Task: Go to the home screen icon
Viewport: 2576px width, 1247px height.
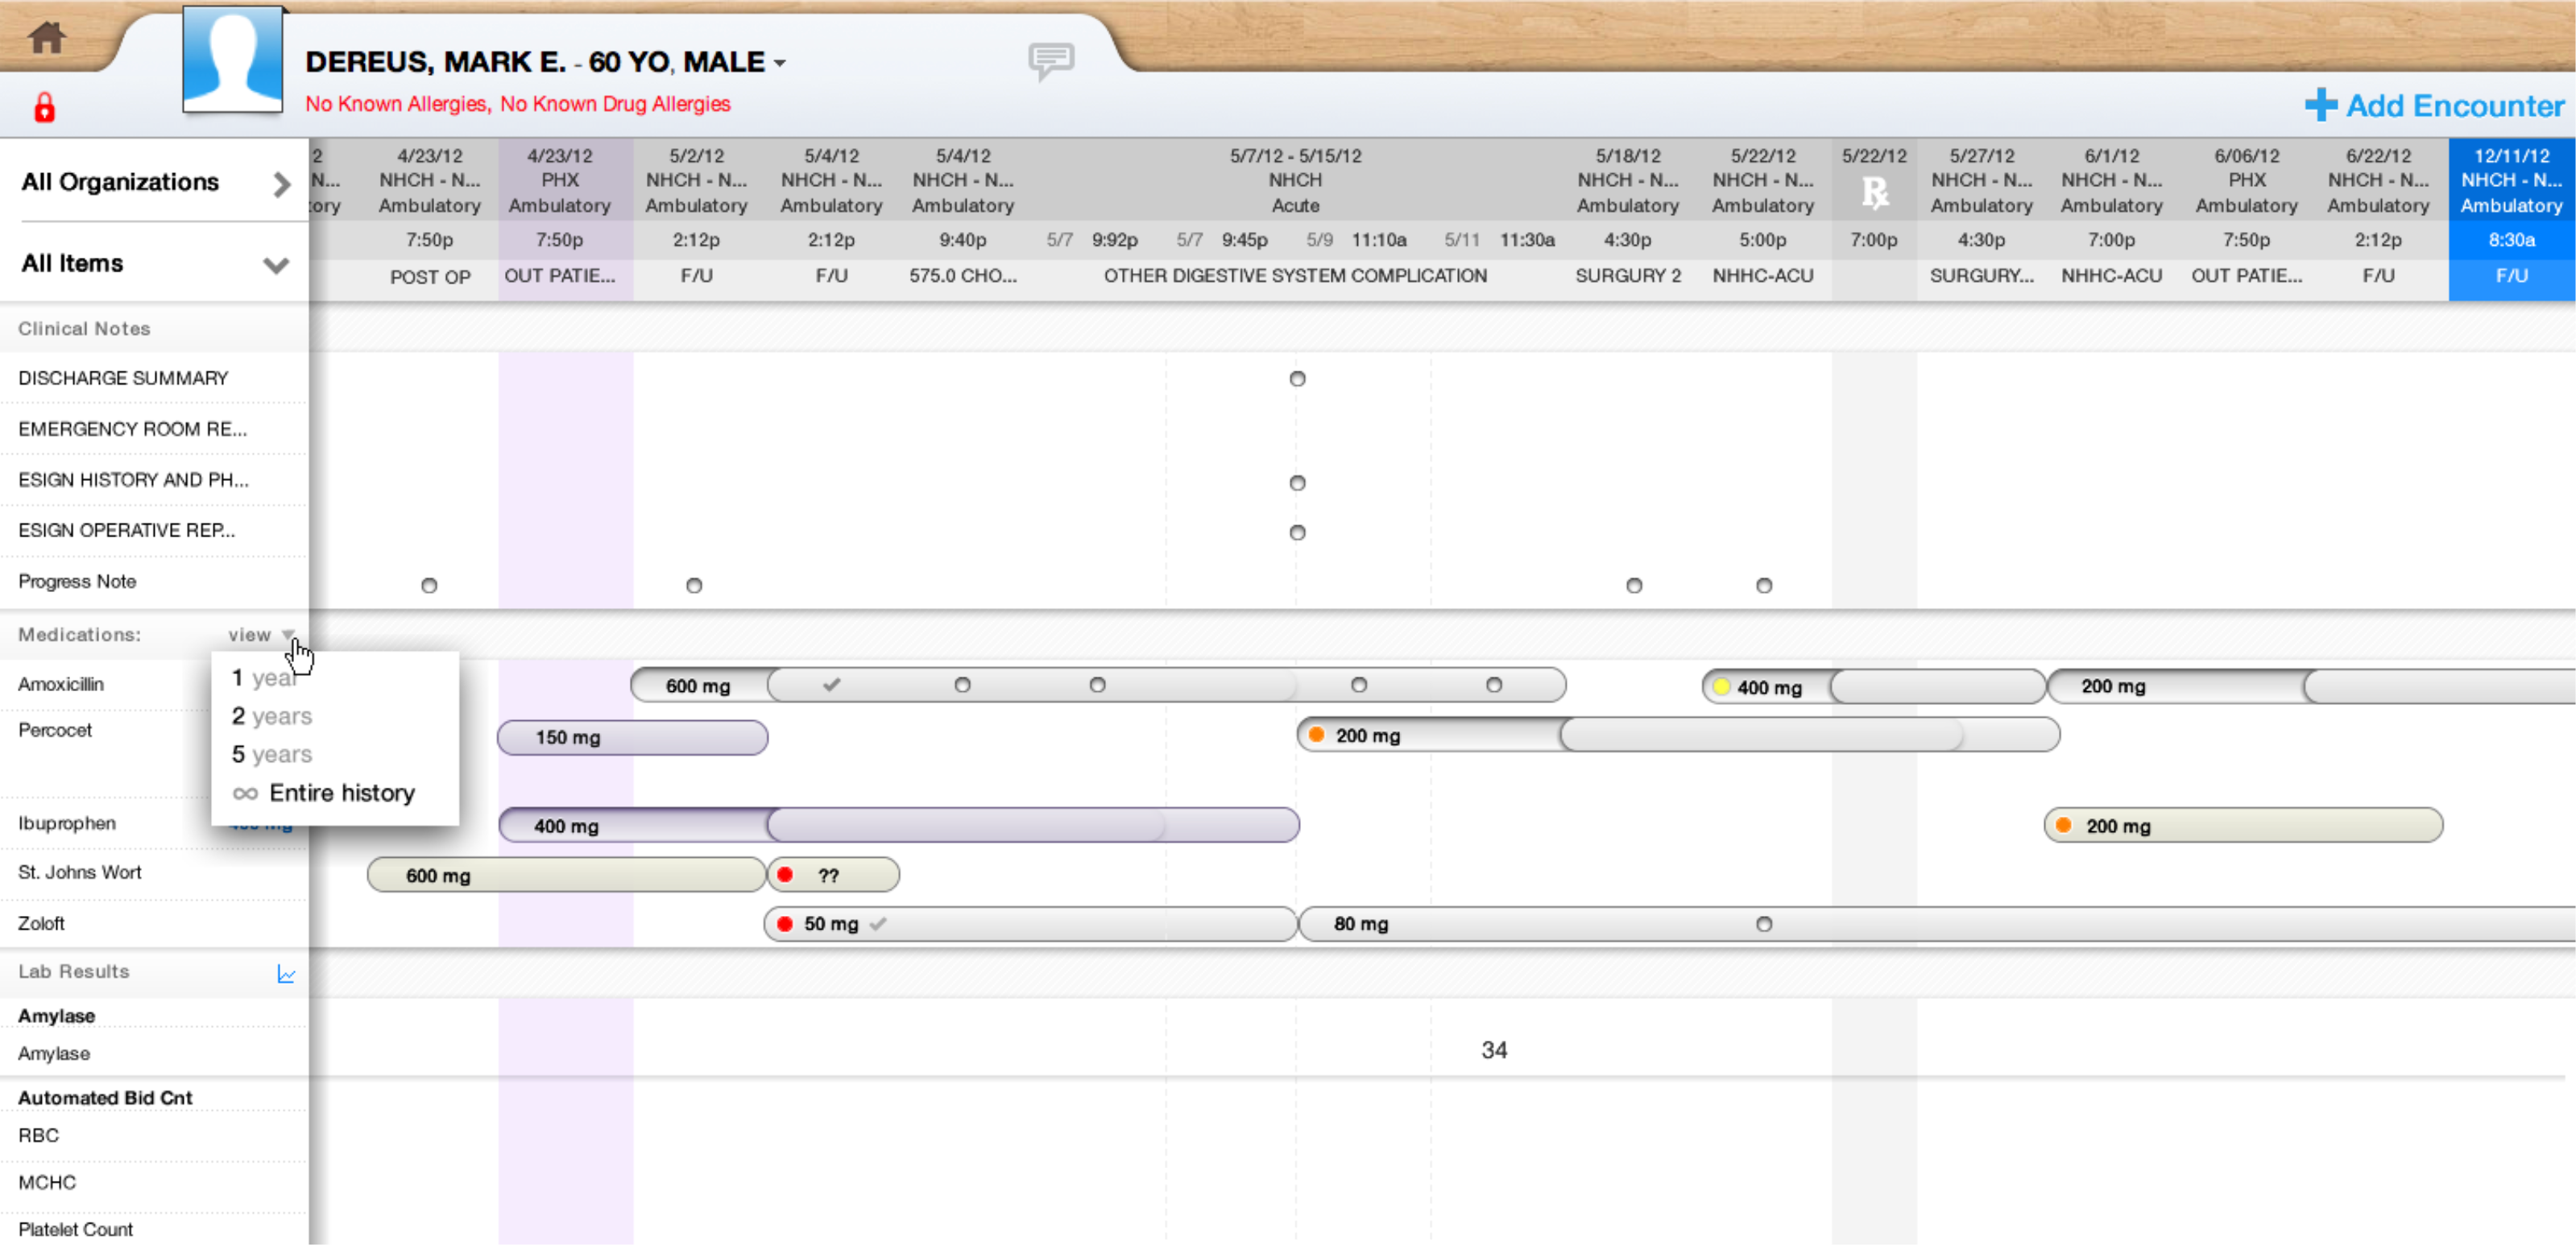Action: click(46, 38)
